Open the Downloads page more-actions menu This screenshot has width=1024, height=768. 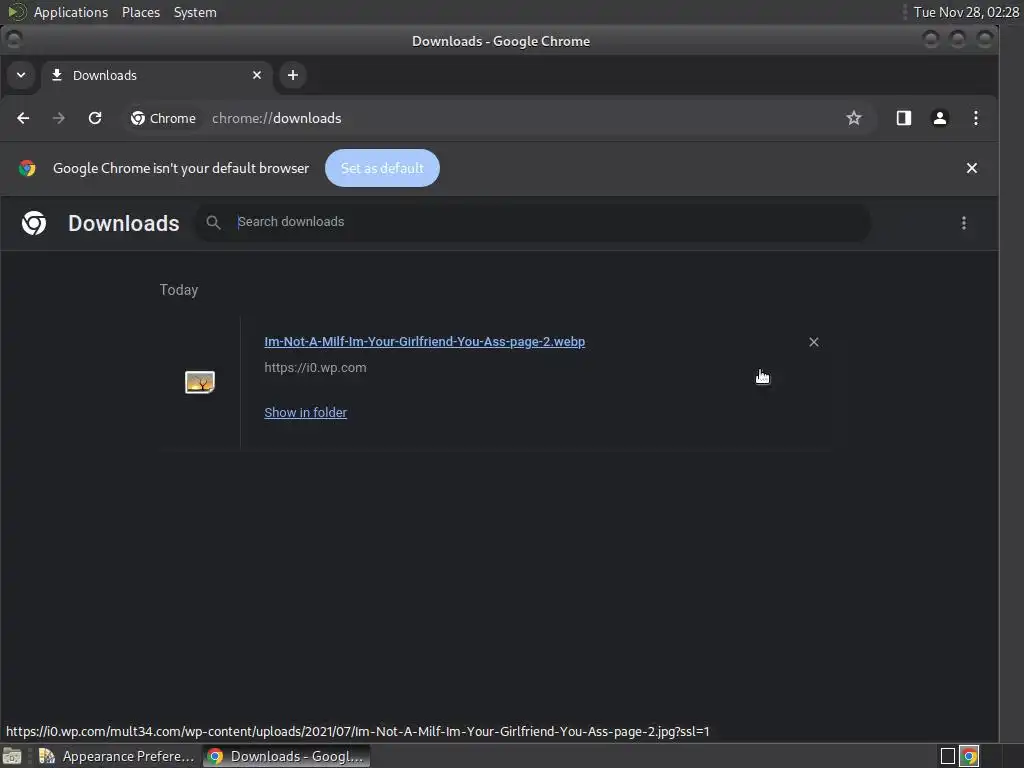964,223
